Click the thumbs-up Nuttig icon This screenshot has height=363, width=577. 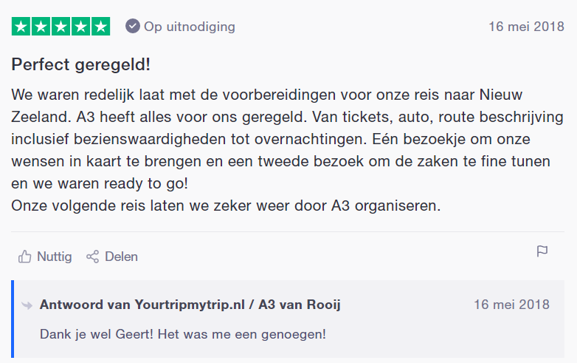click(x=25, y=257)
